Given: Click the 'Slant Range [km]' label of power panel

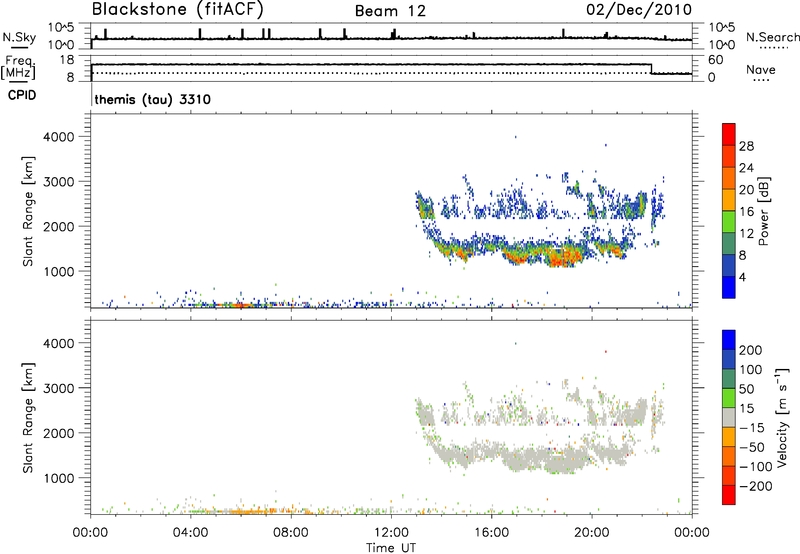Looking at the screenshot, I should click(x=28, y=211).
